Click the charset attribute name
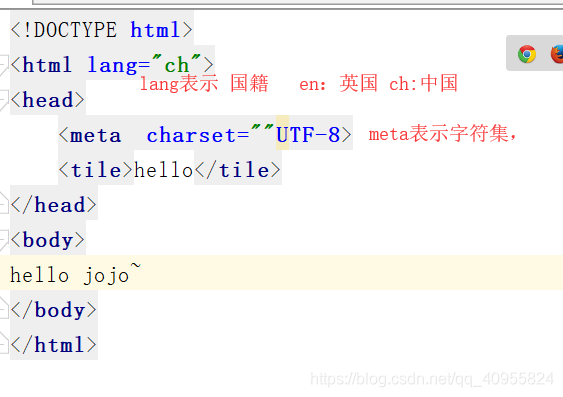 pyautogui.click(x=191, y=135)
